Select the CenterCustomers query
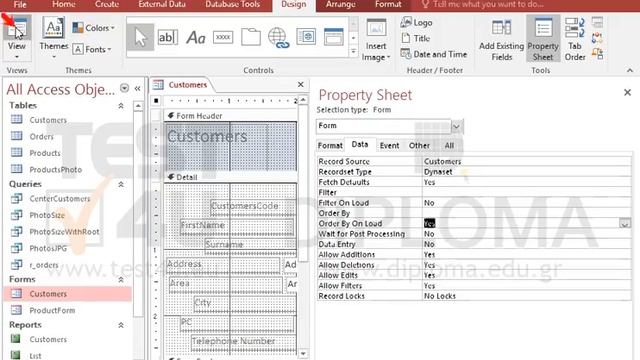Screen dimensions: 640x360 pyautogui.click(x=60, y=199)
